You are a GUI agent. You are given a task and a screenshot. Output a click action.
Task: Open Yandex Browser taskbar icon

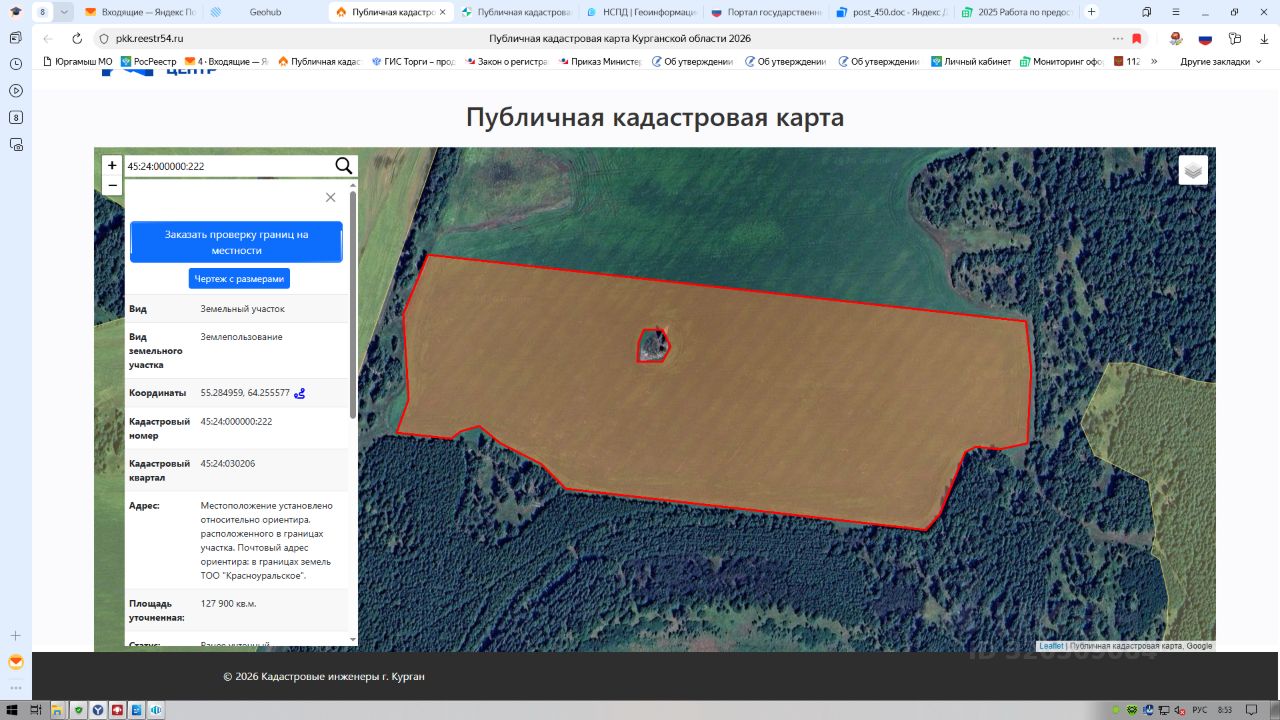point(98,710)
